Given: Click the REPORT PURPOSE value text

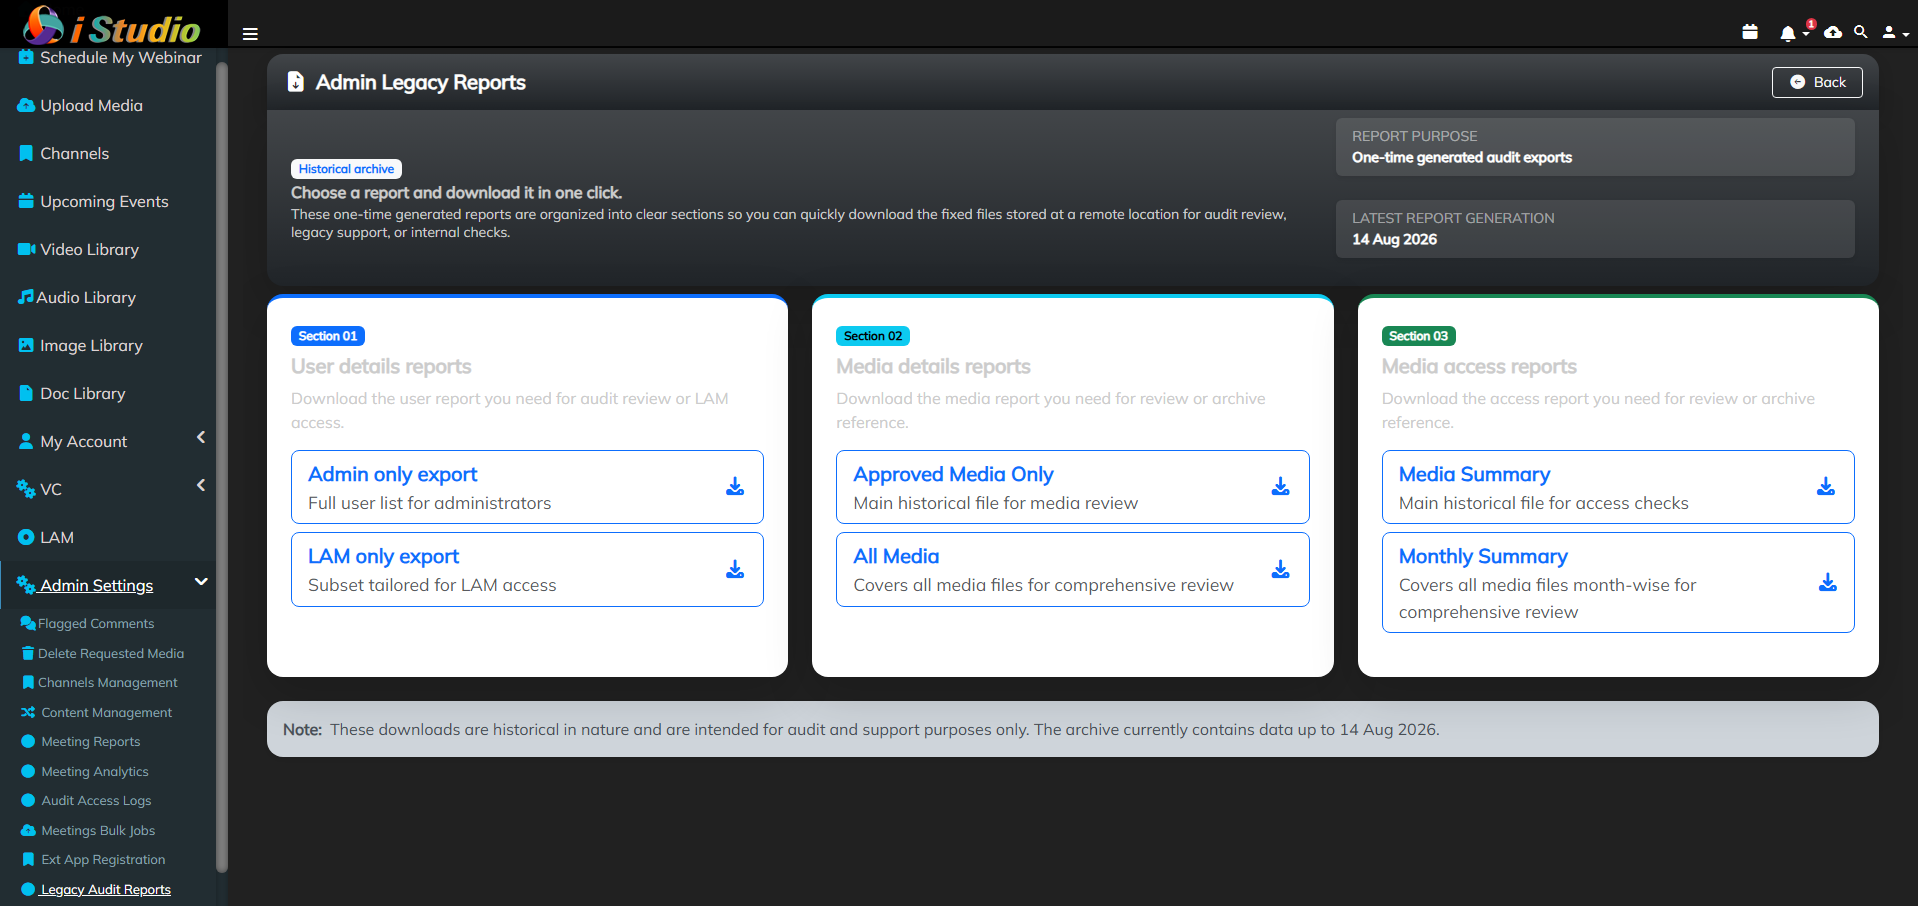Looking at the screenshot, I should coord(1462,157).
